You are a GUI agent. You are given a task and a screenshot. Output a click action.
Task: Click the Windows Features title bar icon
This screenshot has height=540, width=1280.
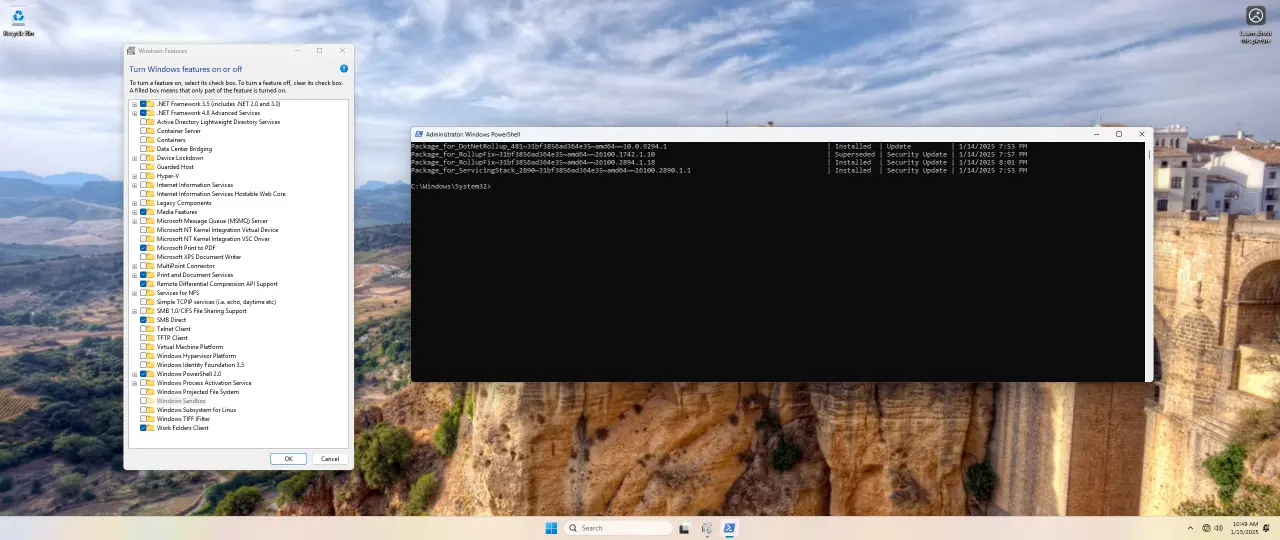pyautogui.click(x=131, y=50)
